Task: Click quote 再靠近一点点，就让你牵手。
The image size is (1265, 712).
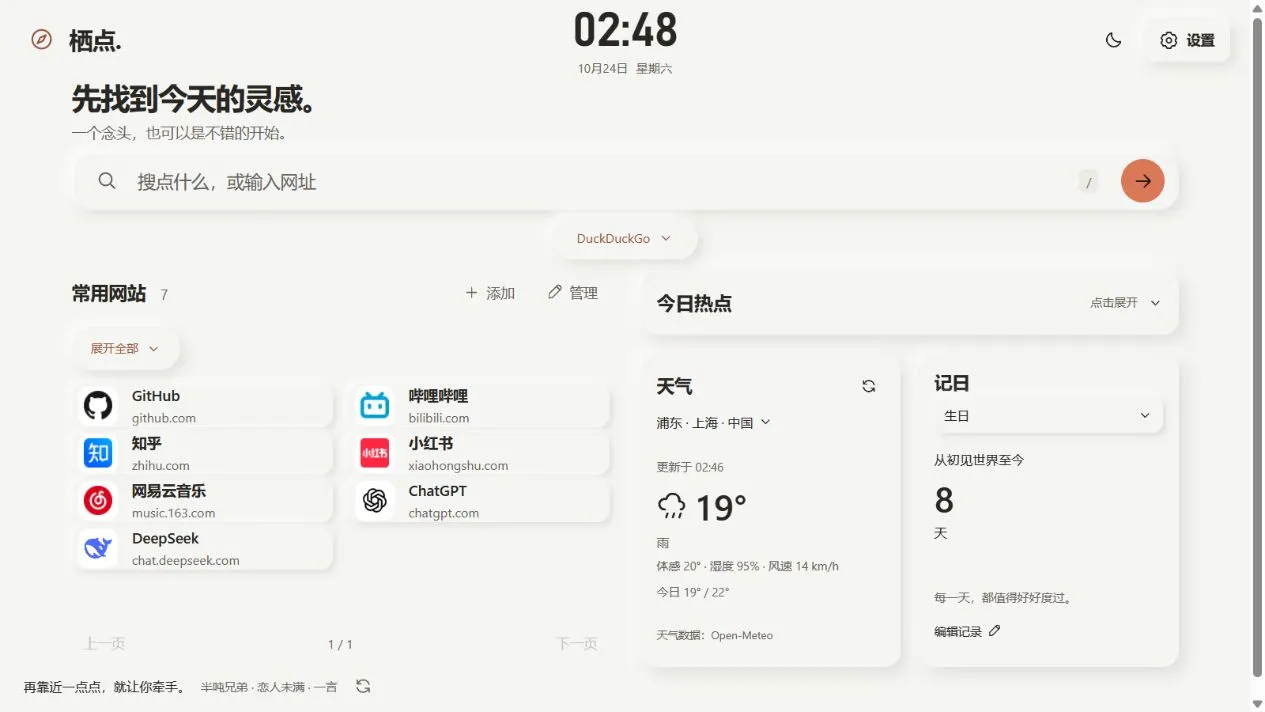Action: coord(105,687)
